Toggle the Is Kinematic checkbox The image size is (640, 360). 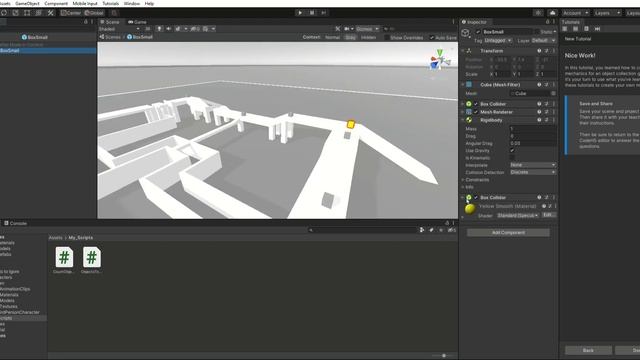coord(512,158)
